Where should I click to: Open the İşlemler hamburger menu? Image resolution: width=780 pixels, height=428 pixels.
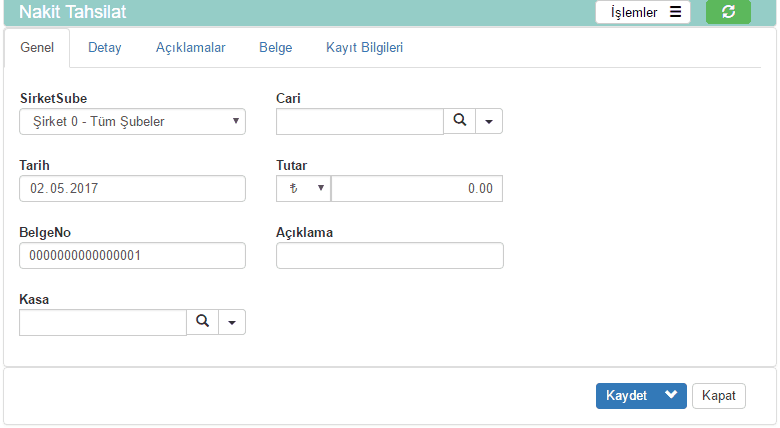(x=644, y=12)
